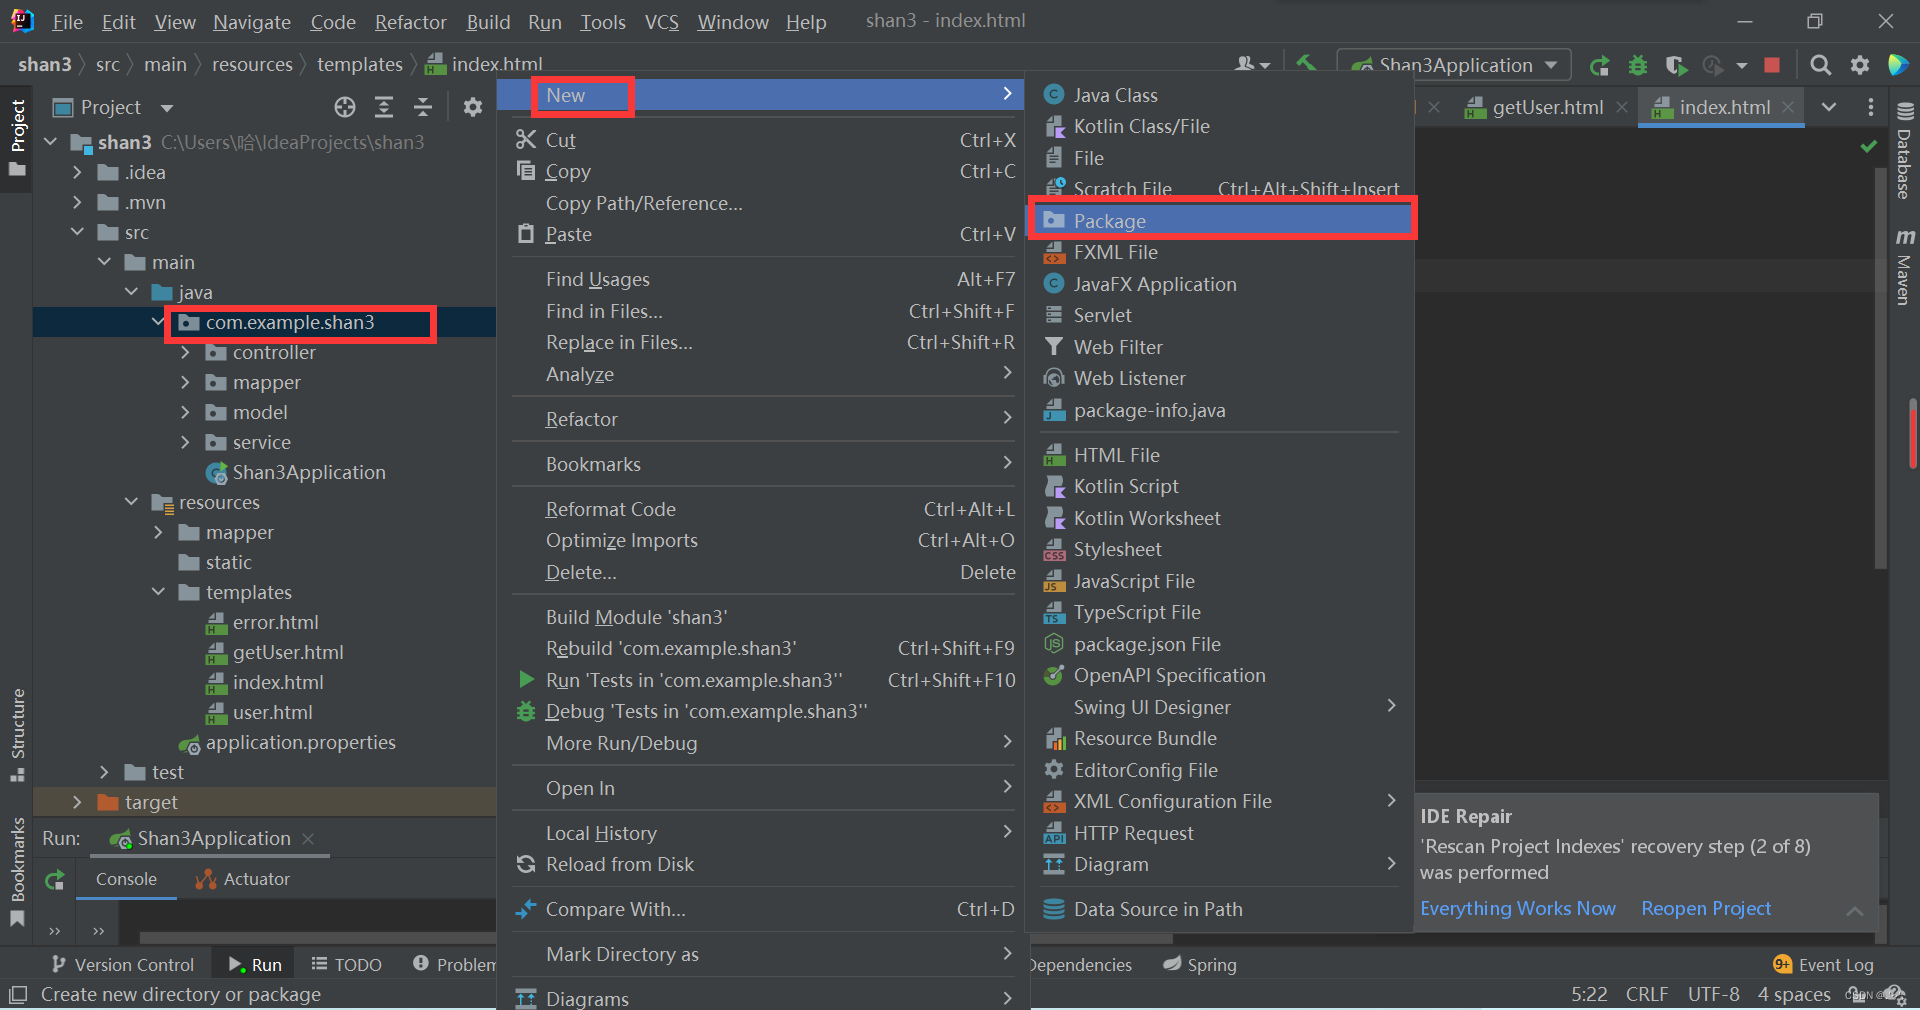1920x1010 pixels.
Task: Expand the test folder
Action: click(x=104, y=772)
